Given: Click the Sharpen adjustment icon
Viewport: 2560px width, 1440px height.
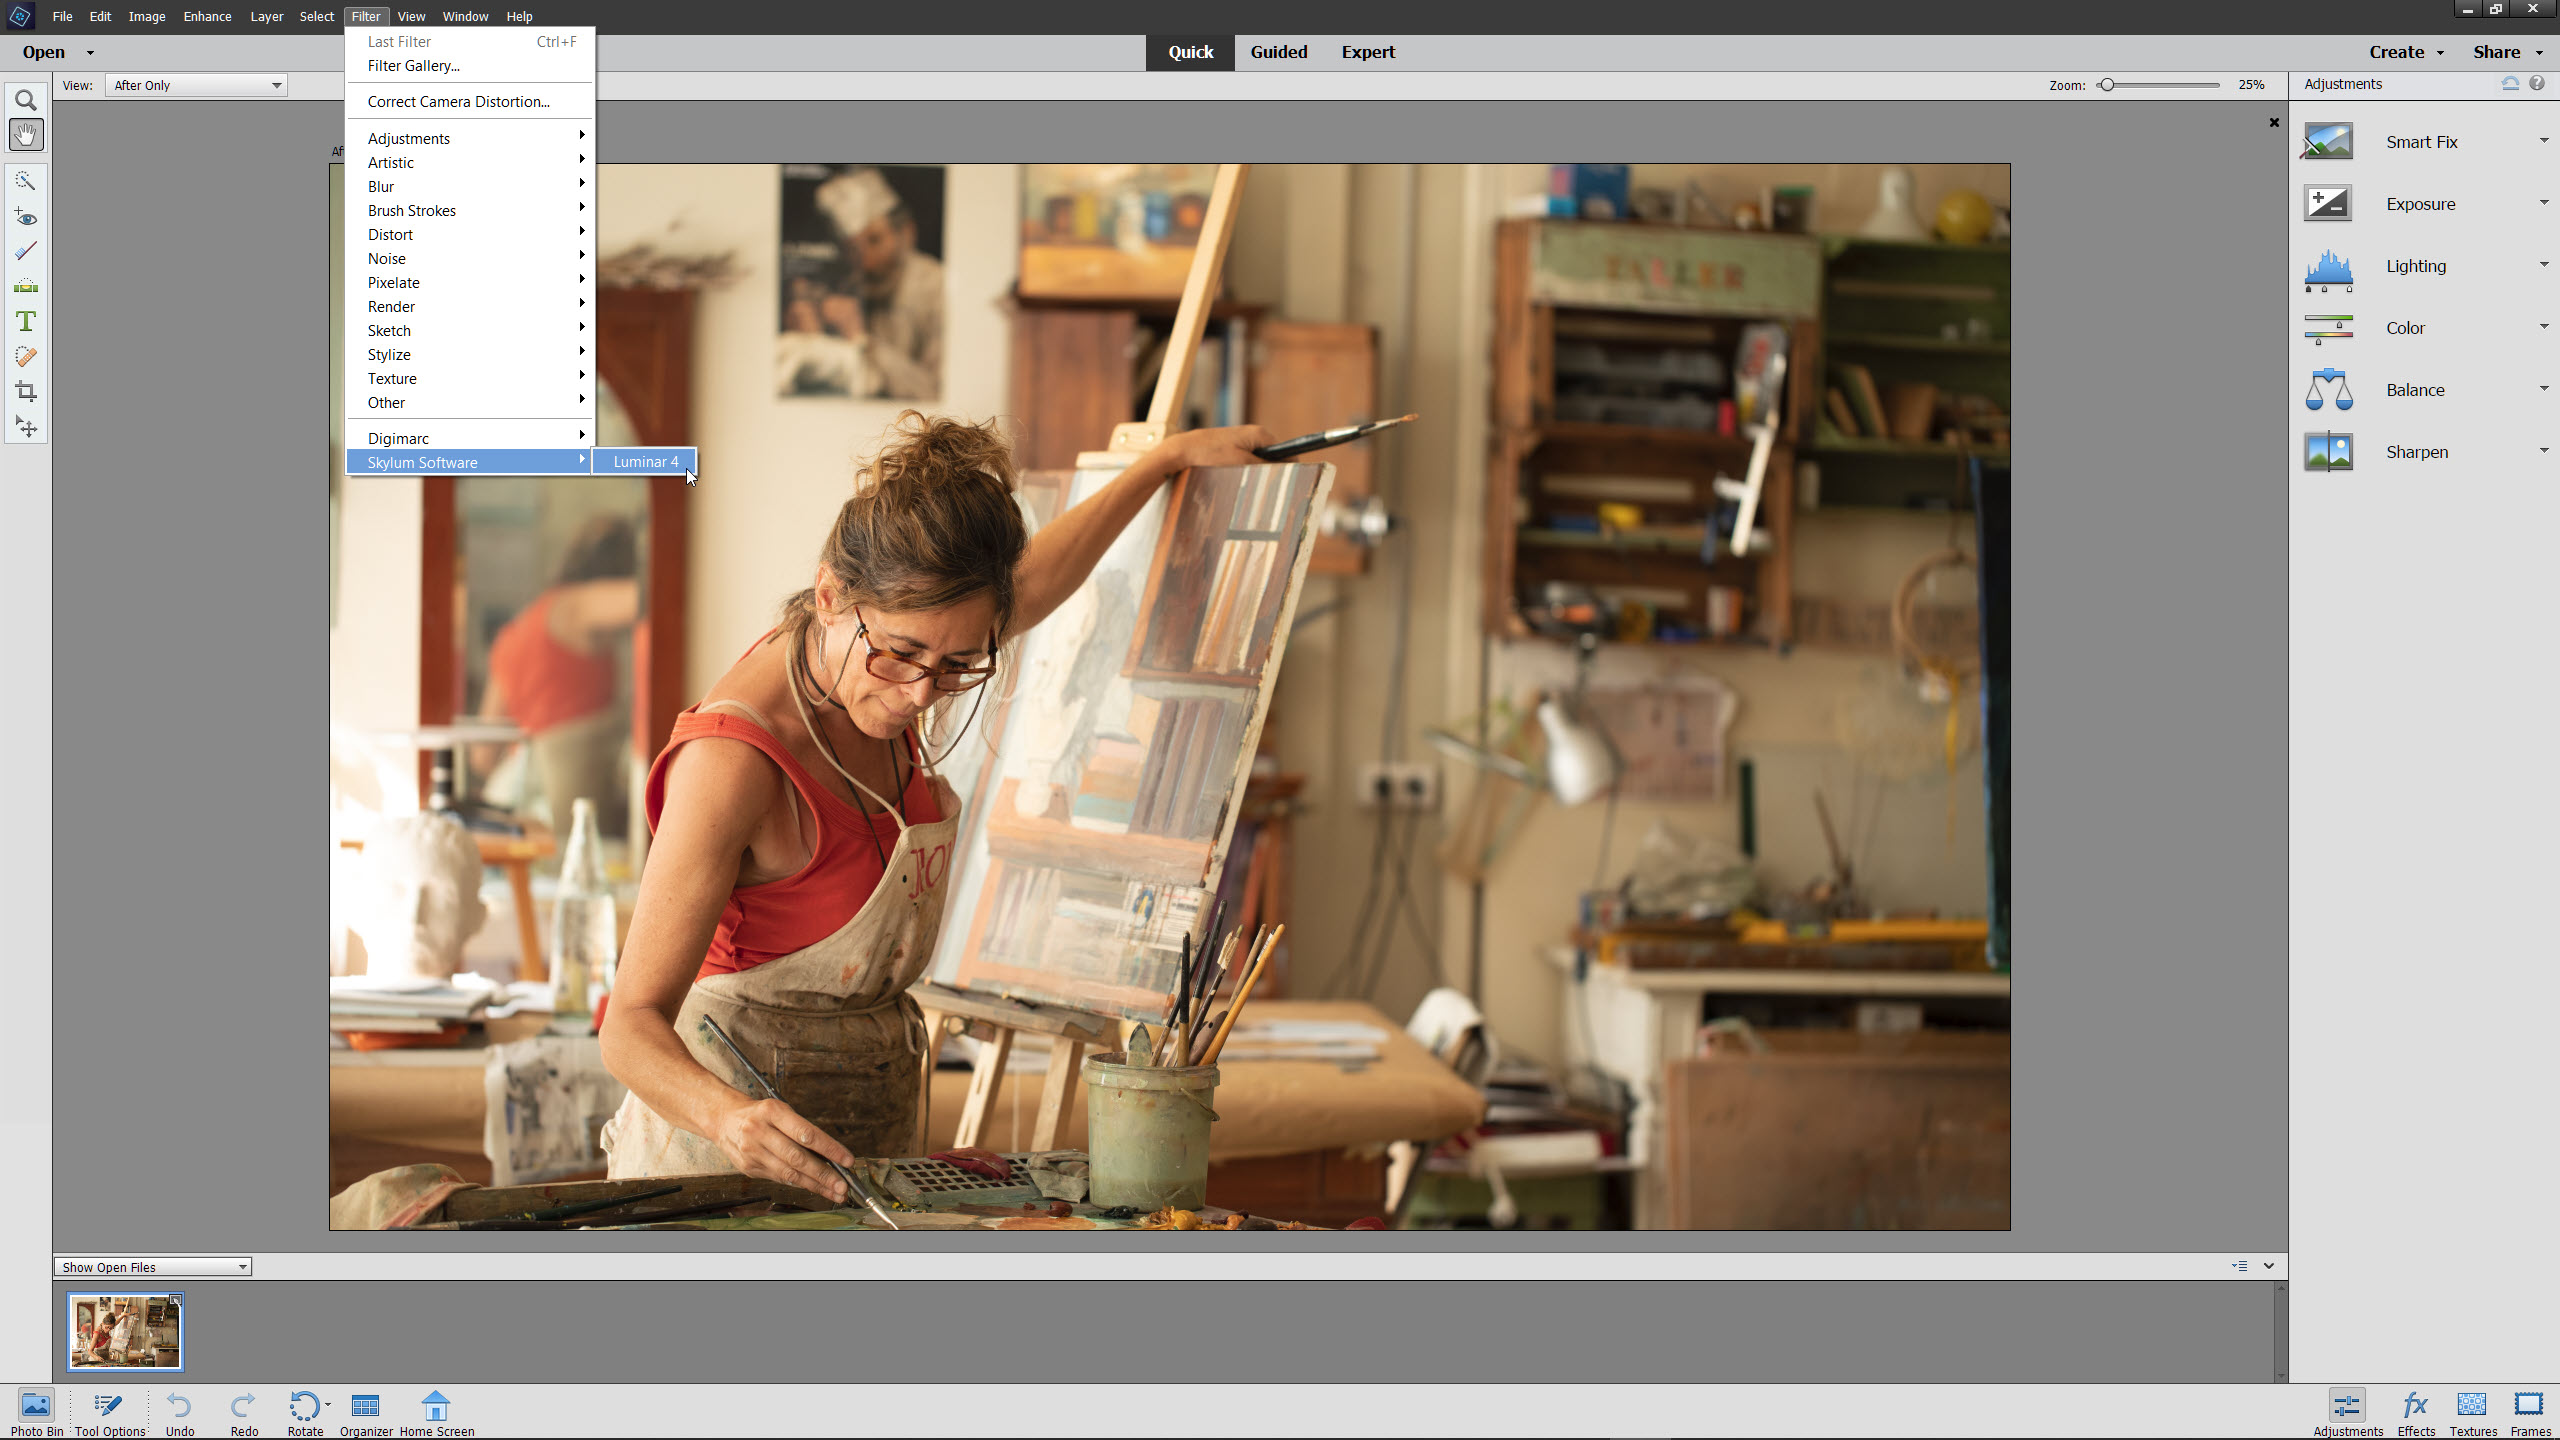Looking at the screenshot, I should (2330, 452).
